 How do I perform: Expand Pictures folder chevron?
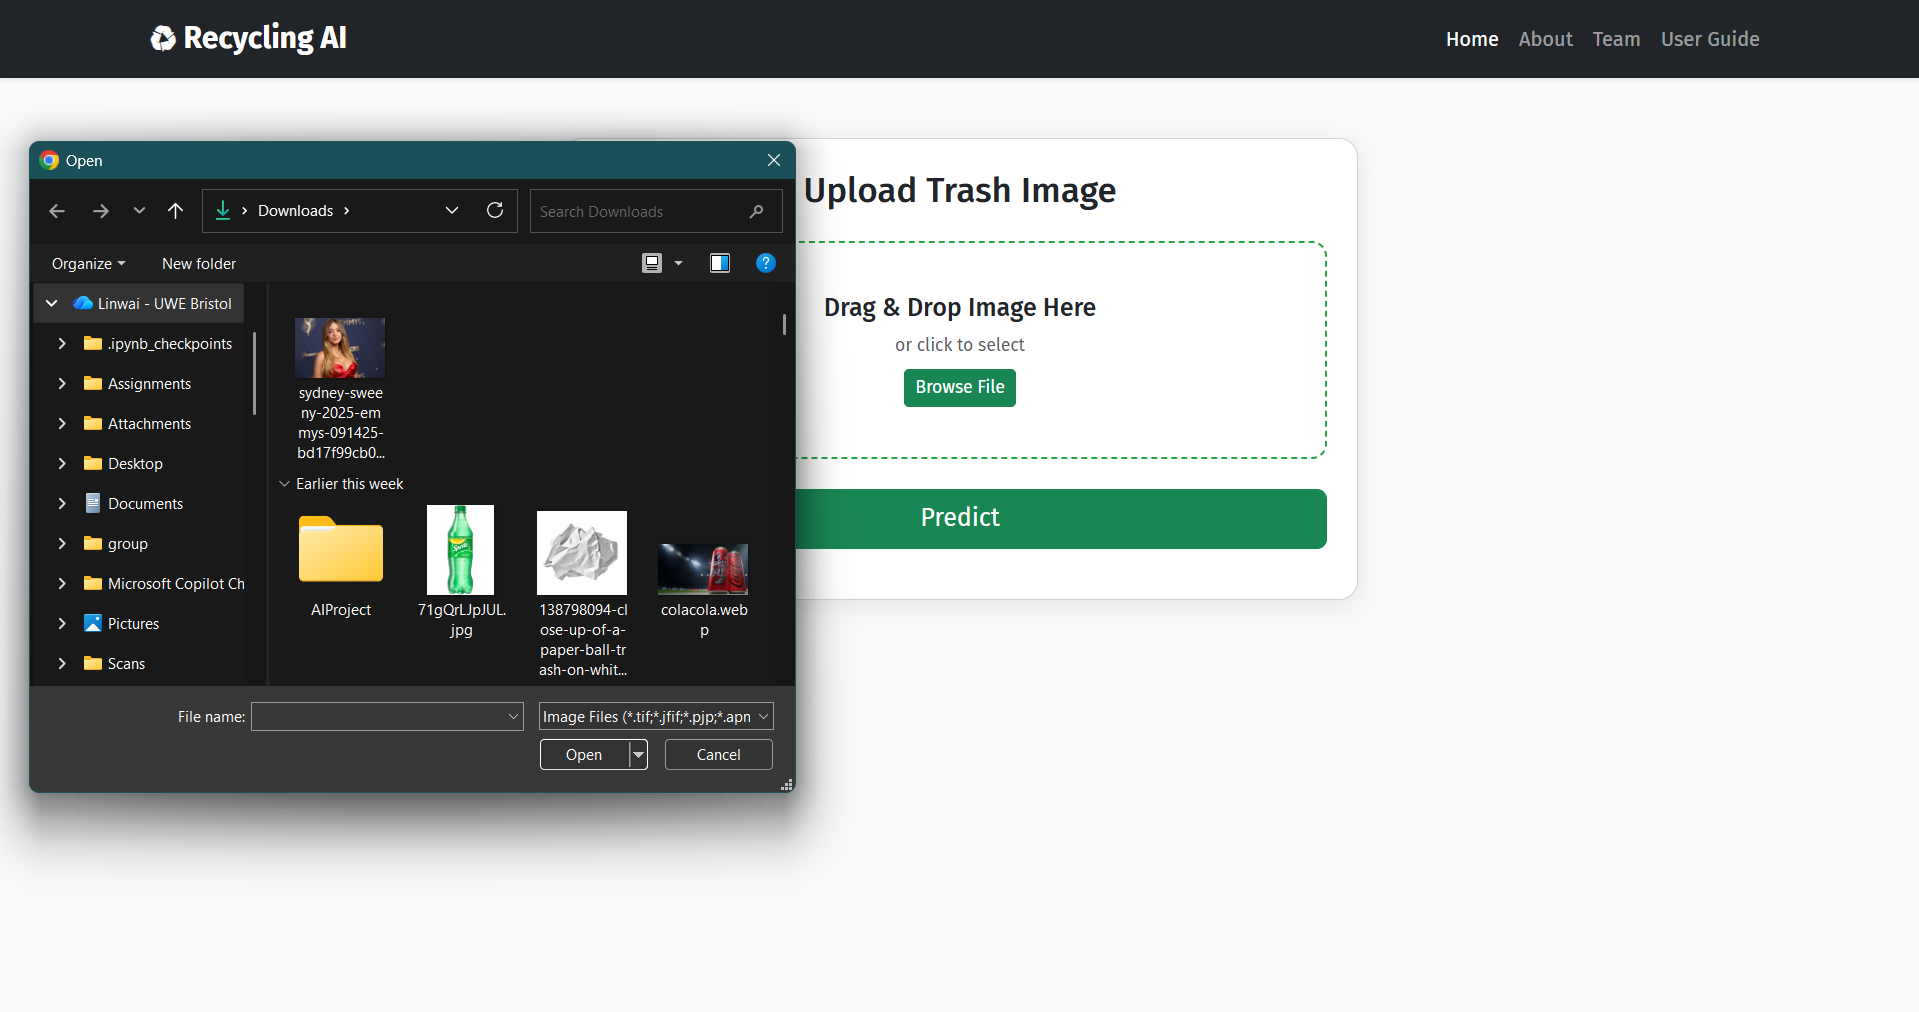coord(62,624)
